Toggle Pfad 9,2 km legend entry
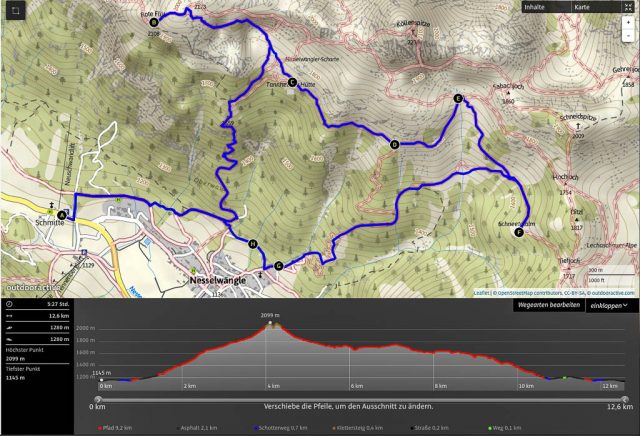640x436 pixels. 115,428
